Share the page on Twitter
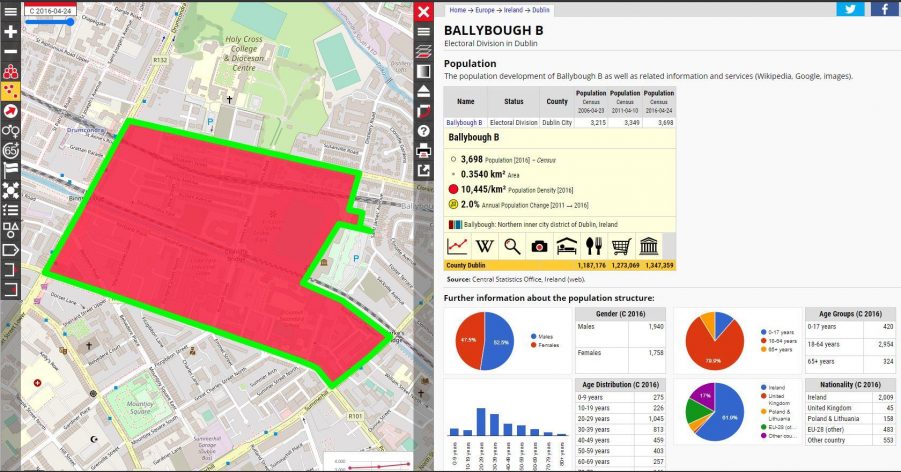 tap(850, 9)
